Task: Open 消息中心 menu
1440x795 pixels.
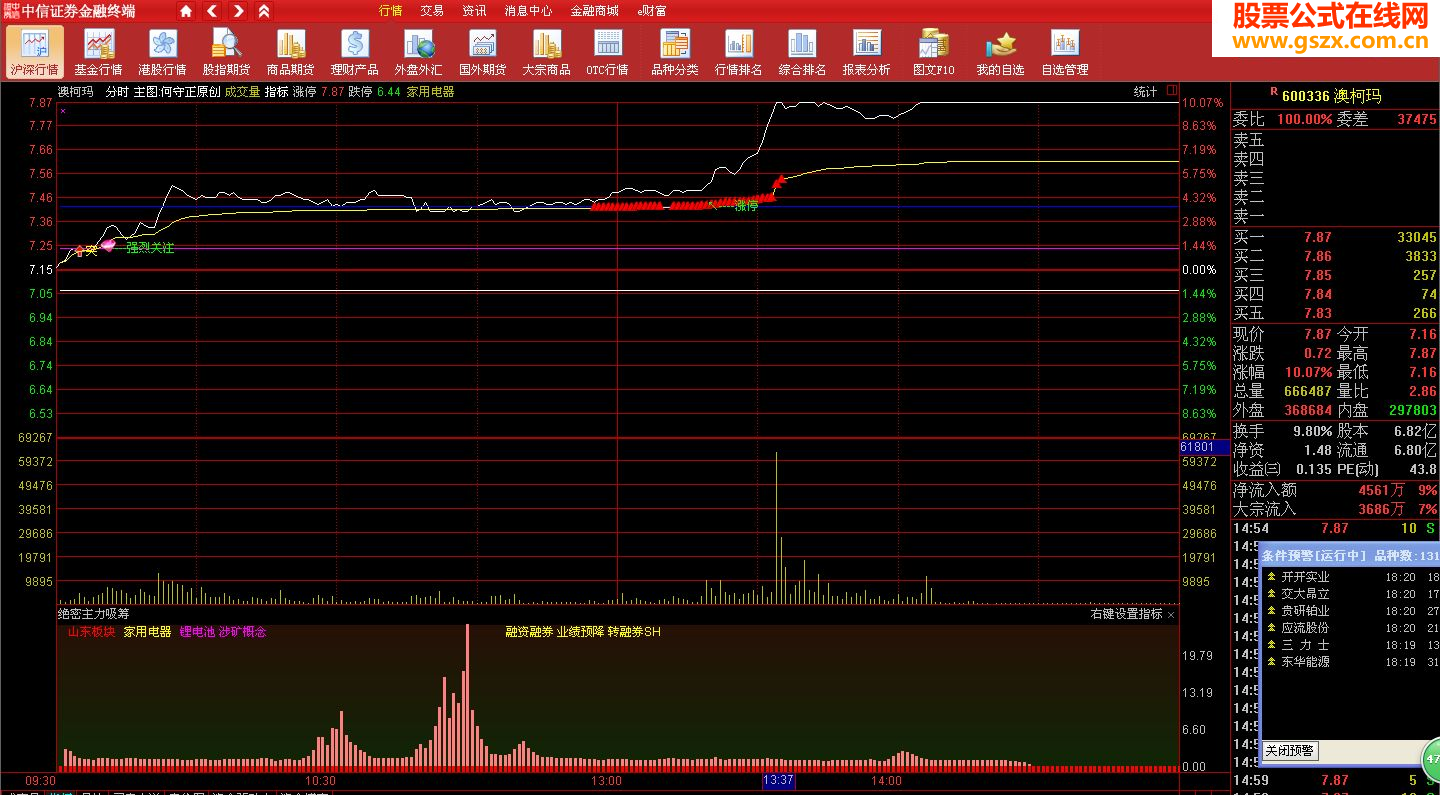Action: 528,11
